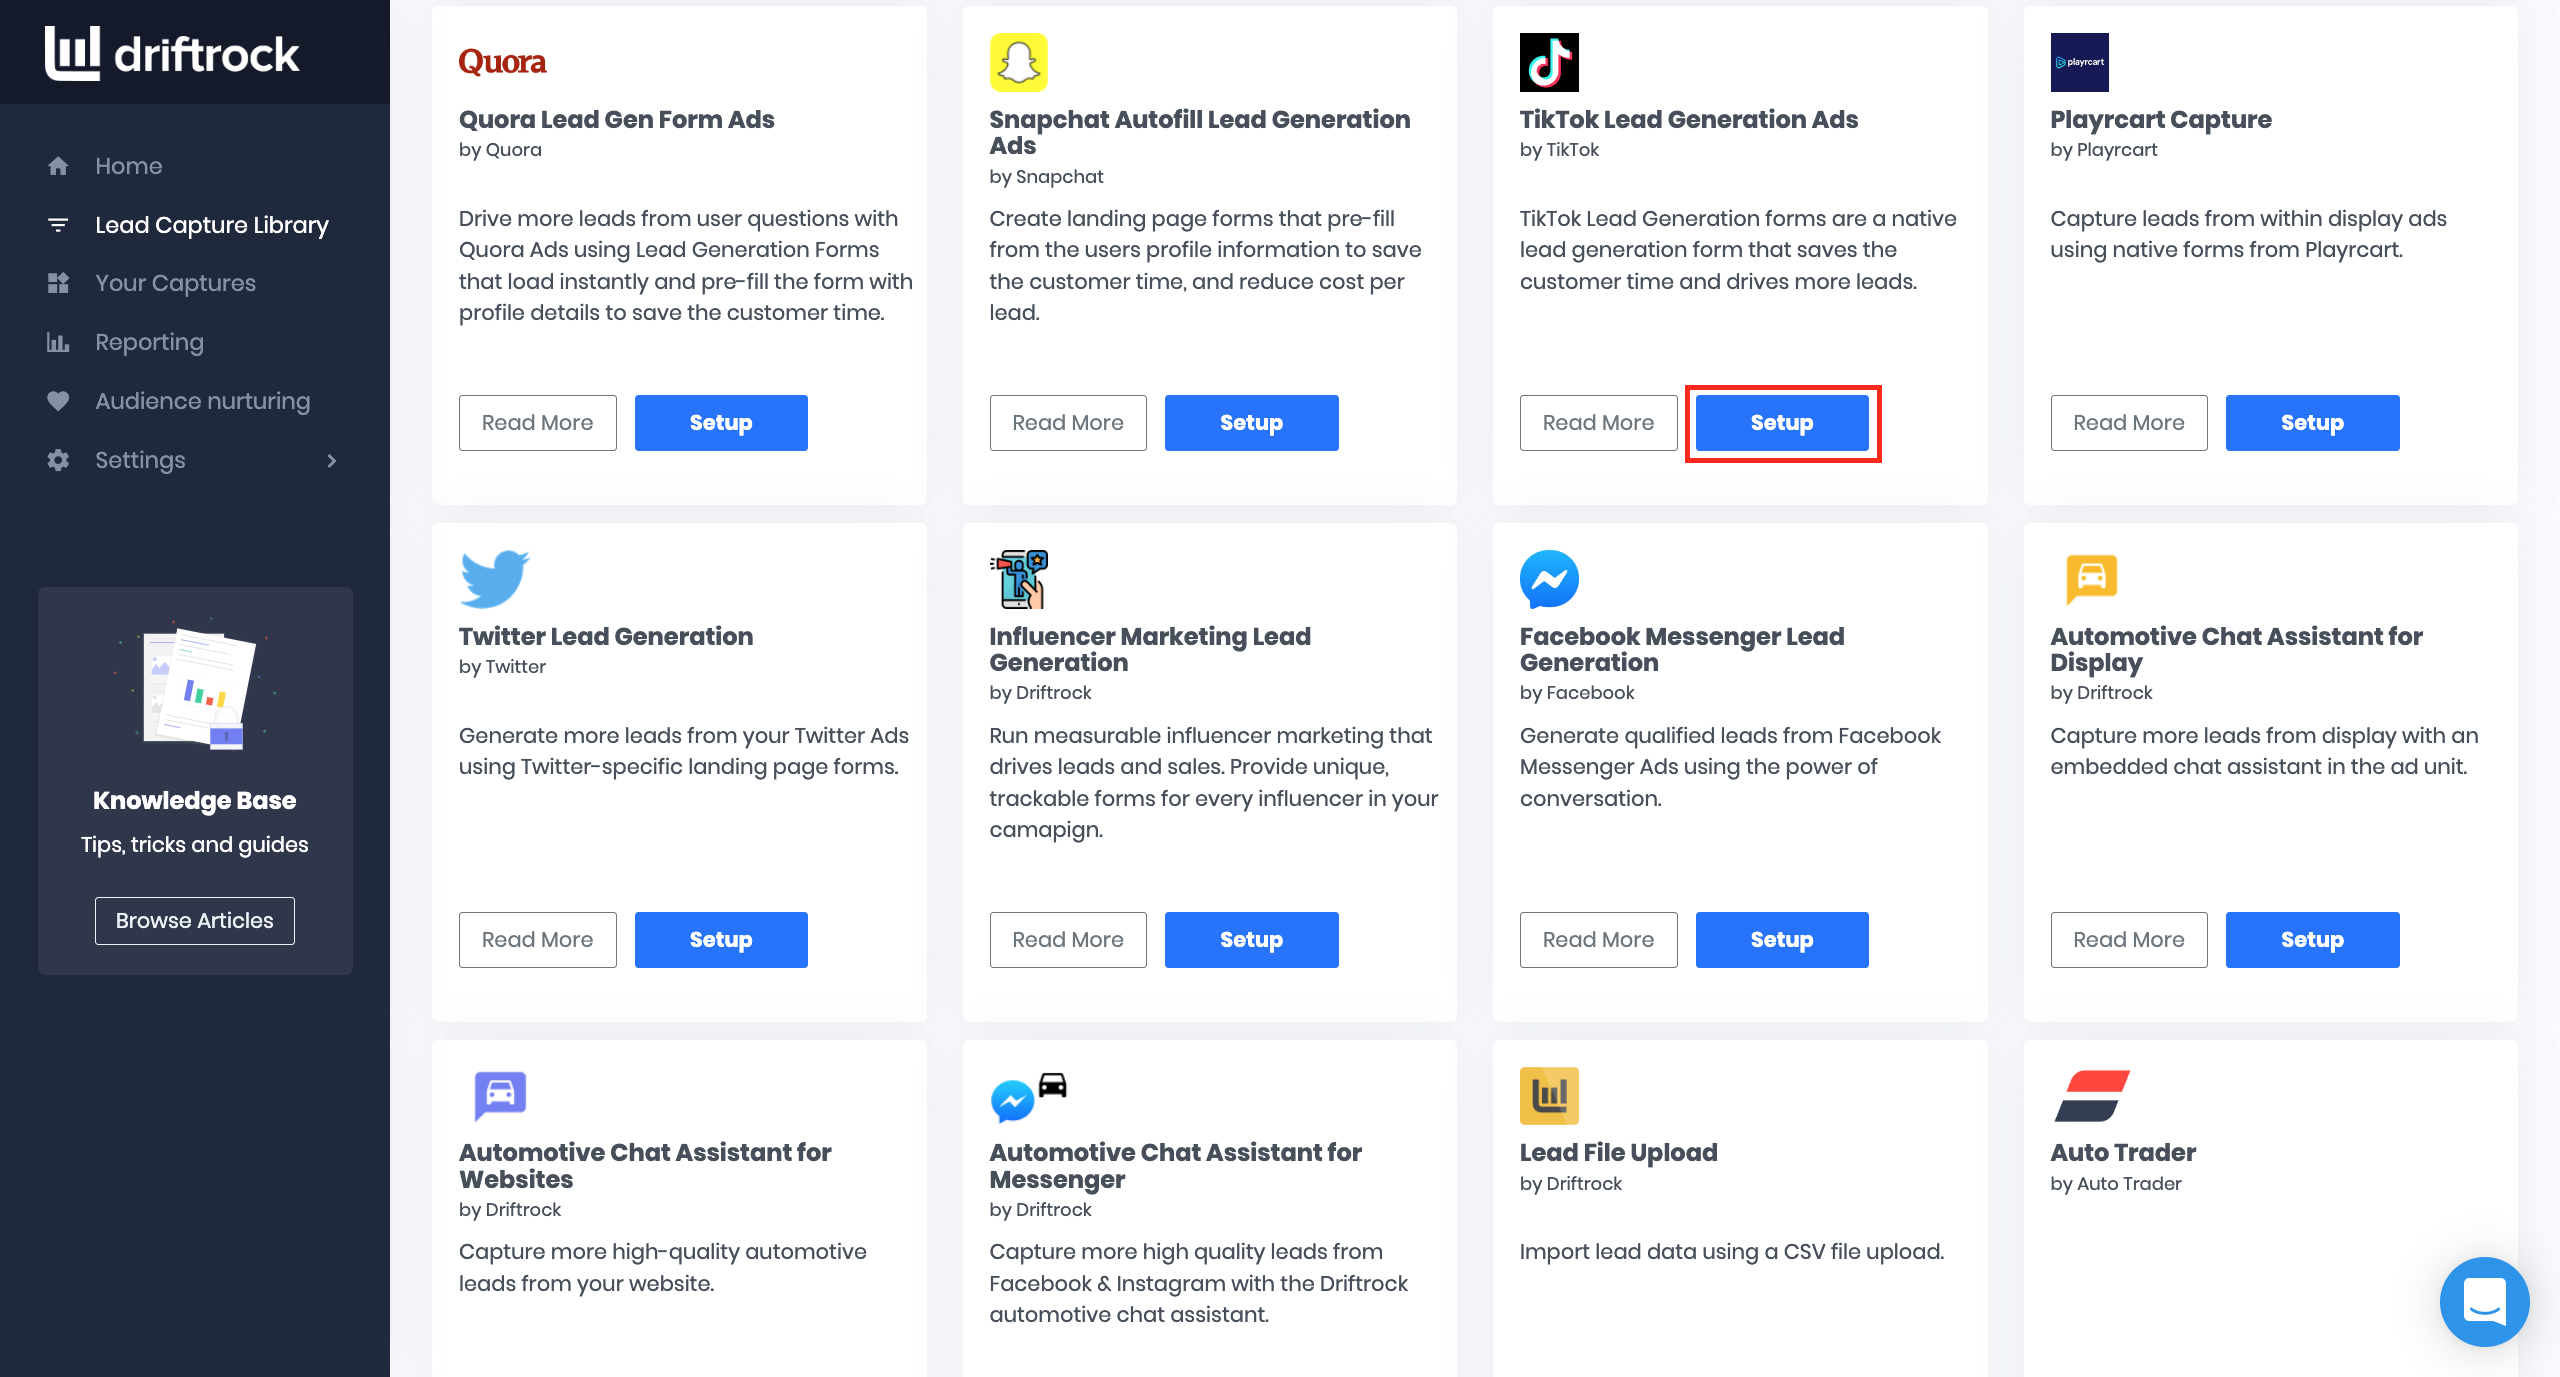This screenshot has height=1377, width=2560.
Task: Open the Reporting section
Action: tap(148, 342)
